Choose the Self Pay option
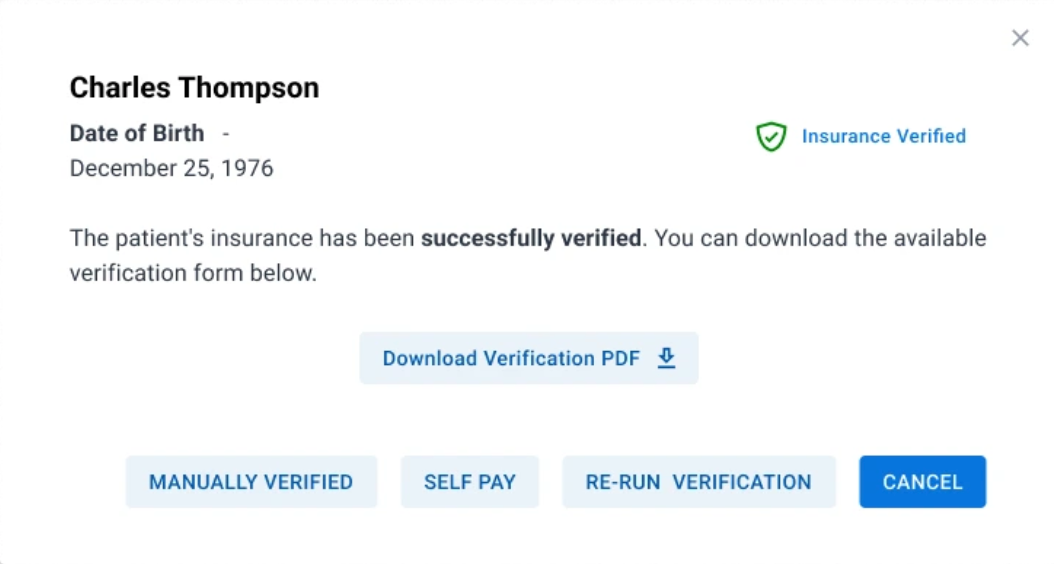 [x=470, y=482]
